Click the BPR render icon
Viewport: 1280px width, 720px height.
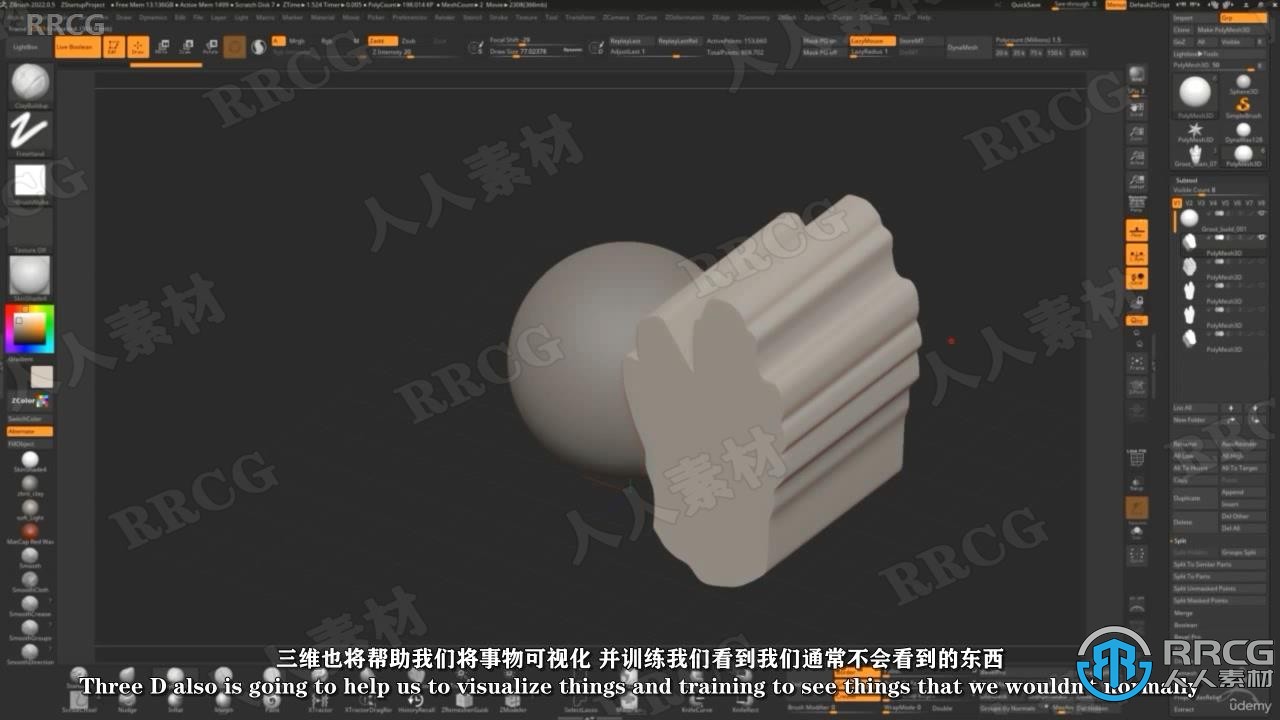[1136, 75]
